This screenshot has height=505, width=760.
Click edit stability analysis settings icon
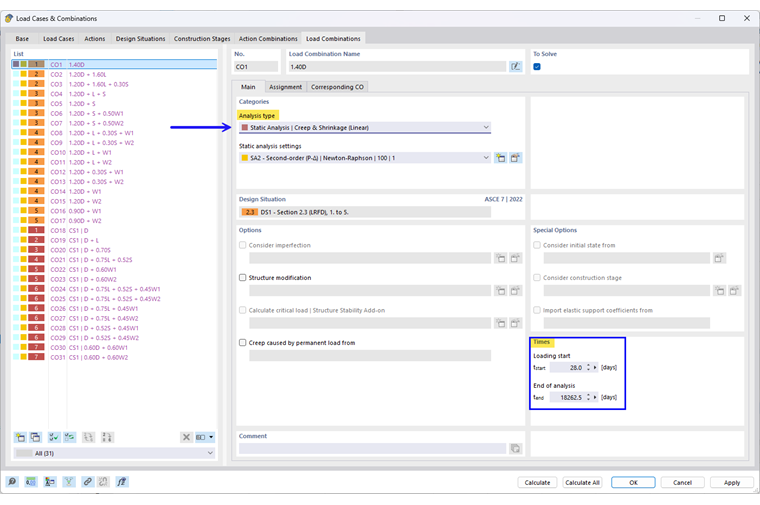point(515,323)
